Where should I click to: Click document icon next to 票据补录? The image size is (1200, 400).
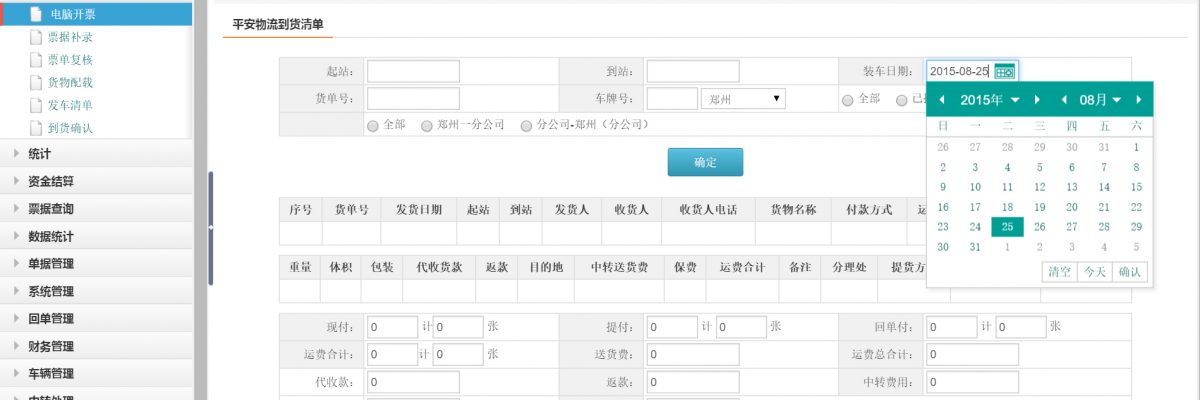(37, 37)
